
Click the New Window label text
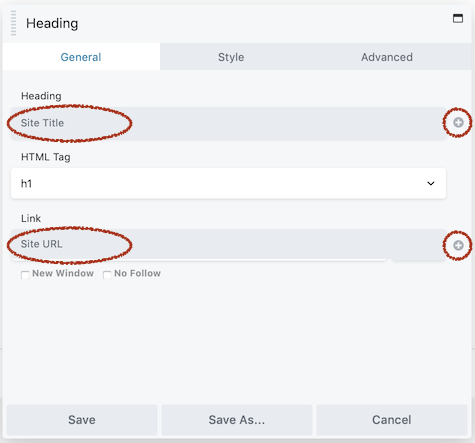point(63,273)
